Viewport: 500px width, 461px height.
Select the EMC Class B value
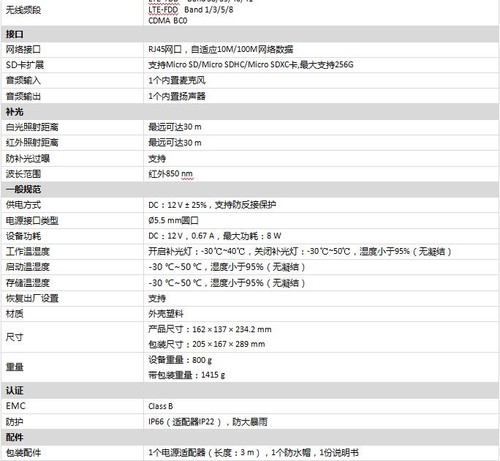[x=161, y=406]
